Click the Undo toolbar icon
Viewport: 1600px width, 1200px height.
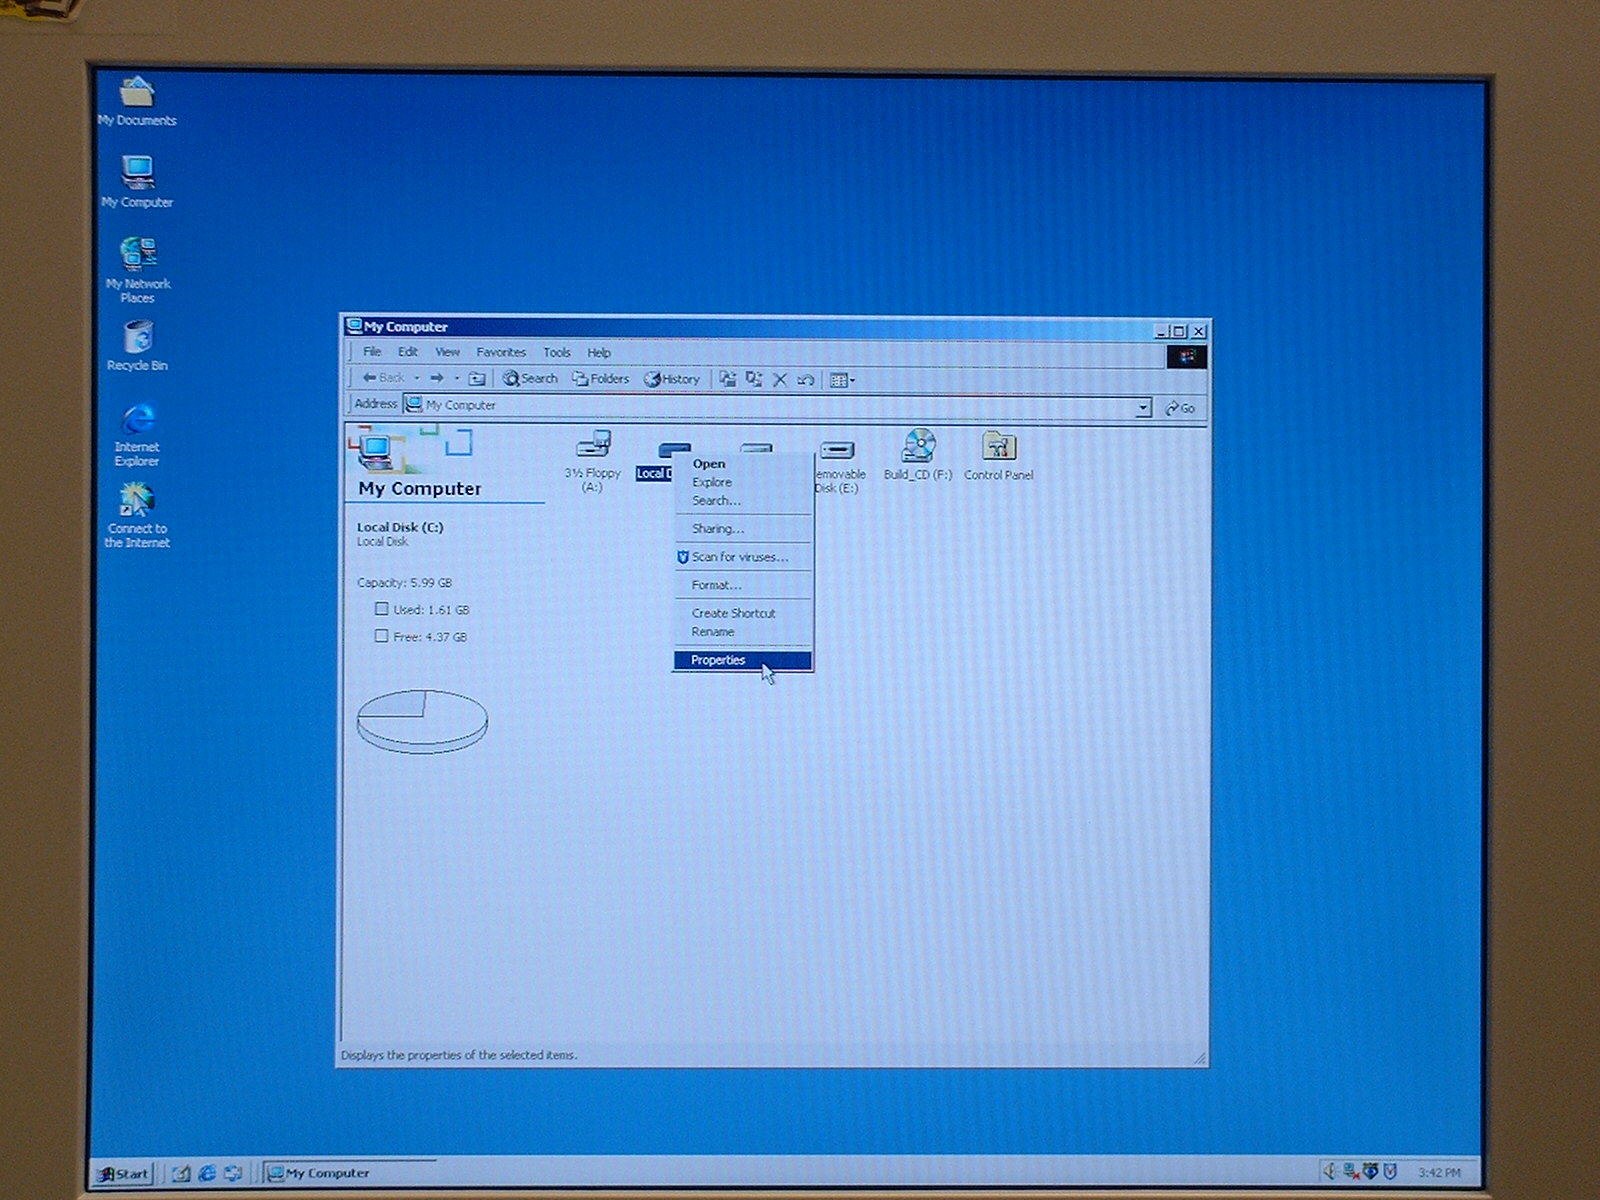point(806,380)
